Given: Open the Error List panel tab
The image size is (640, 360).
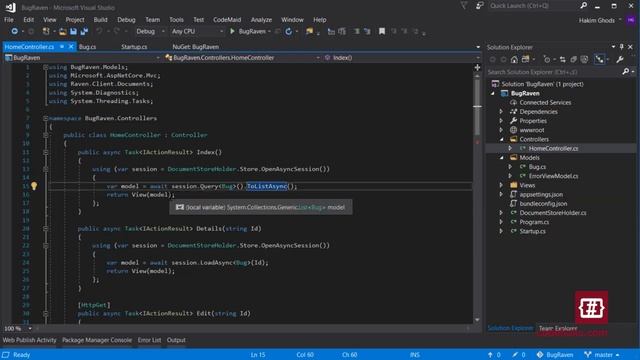Looking at the screenshot, I should (149, 340).
